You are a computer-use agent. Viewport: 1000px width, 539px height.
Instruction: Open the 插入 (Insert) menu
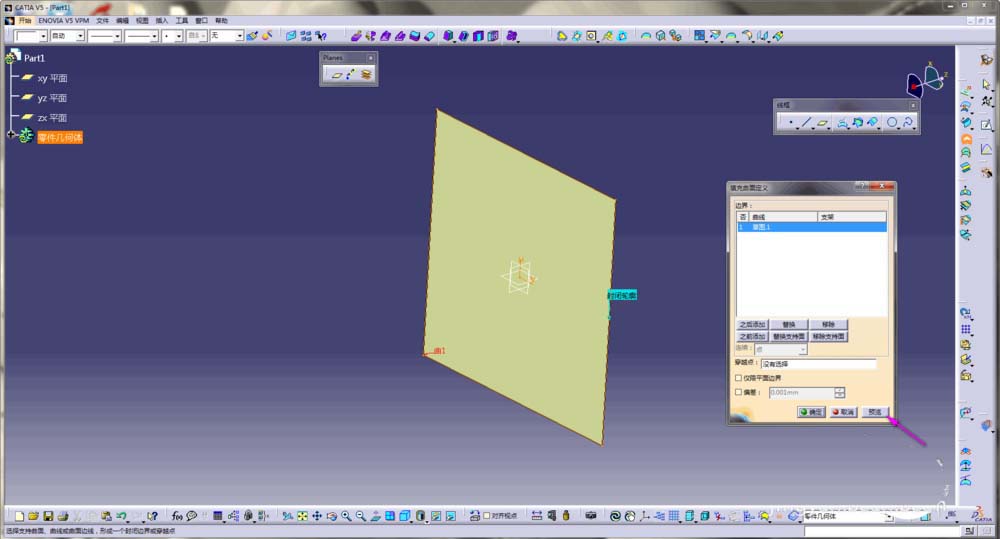(162, 20)
